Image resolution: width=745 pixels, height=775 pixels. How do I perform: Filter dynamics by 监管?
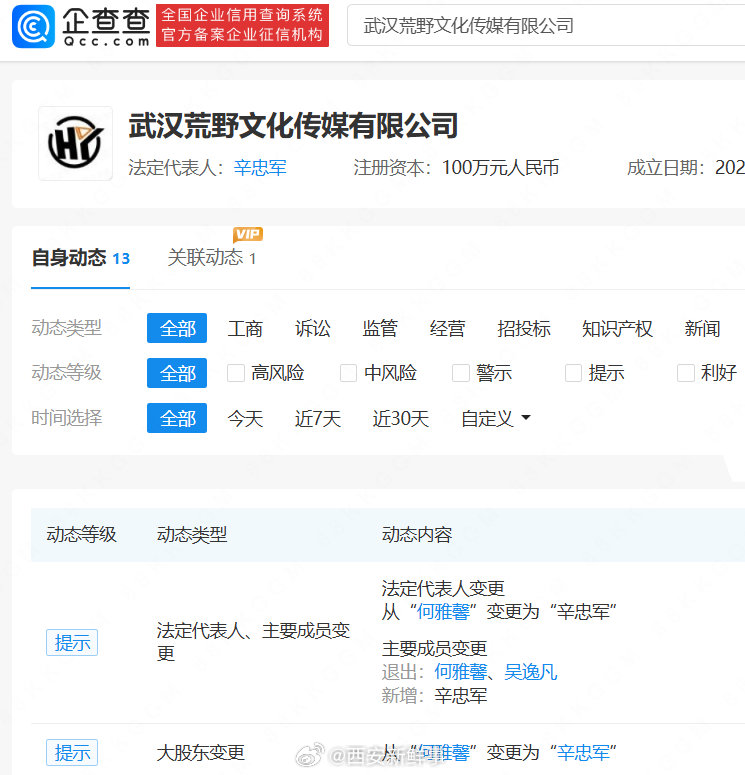[380, 328]
